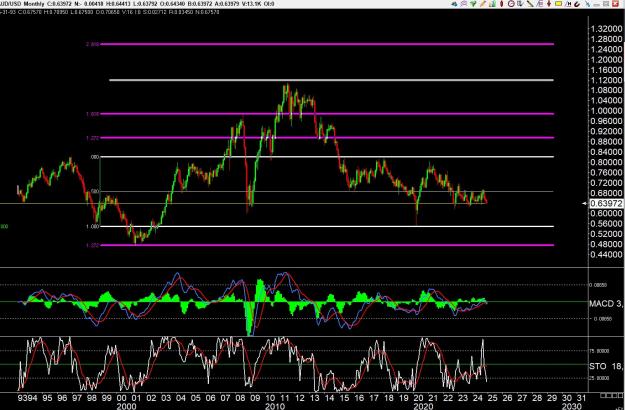Click the 25.0000 stochastic level label
Image resolution: width=625 pixels, height=410 pixels.
599,378
